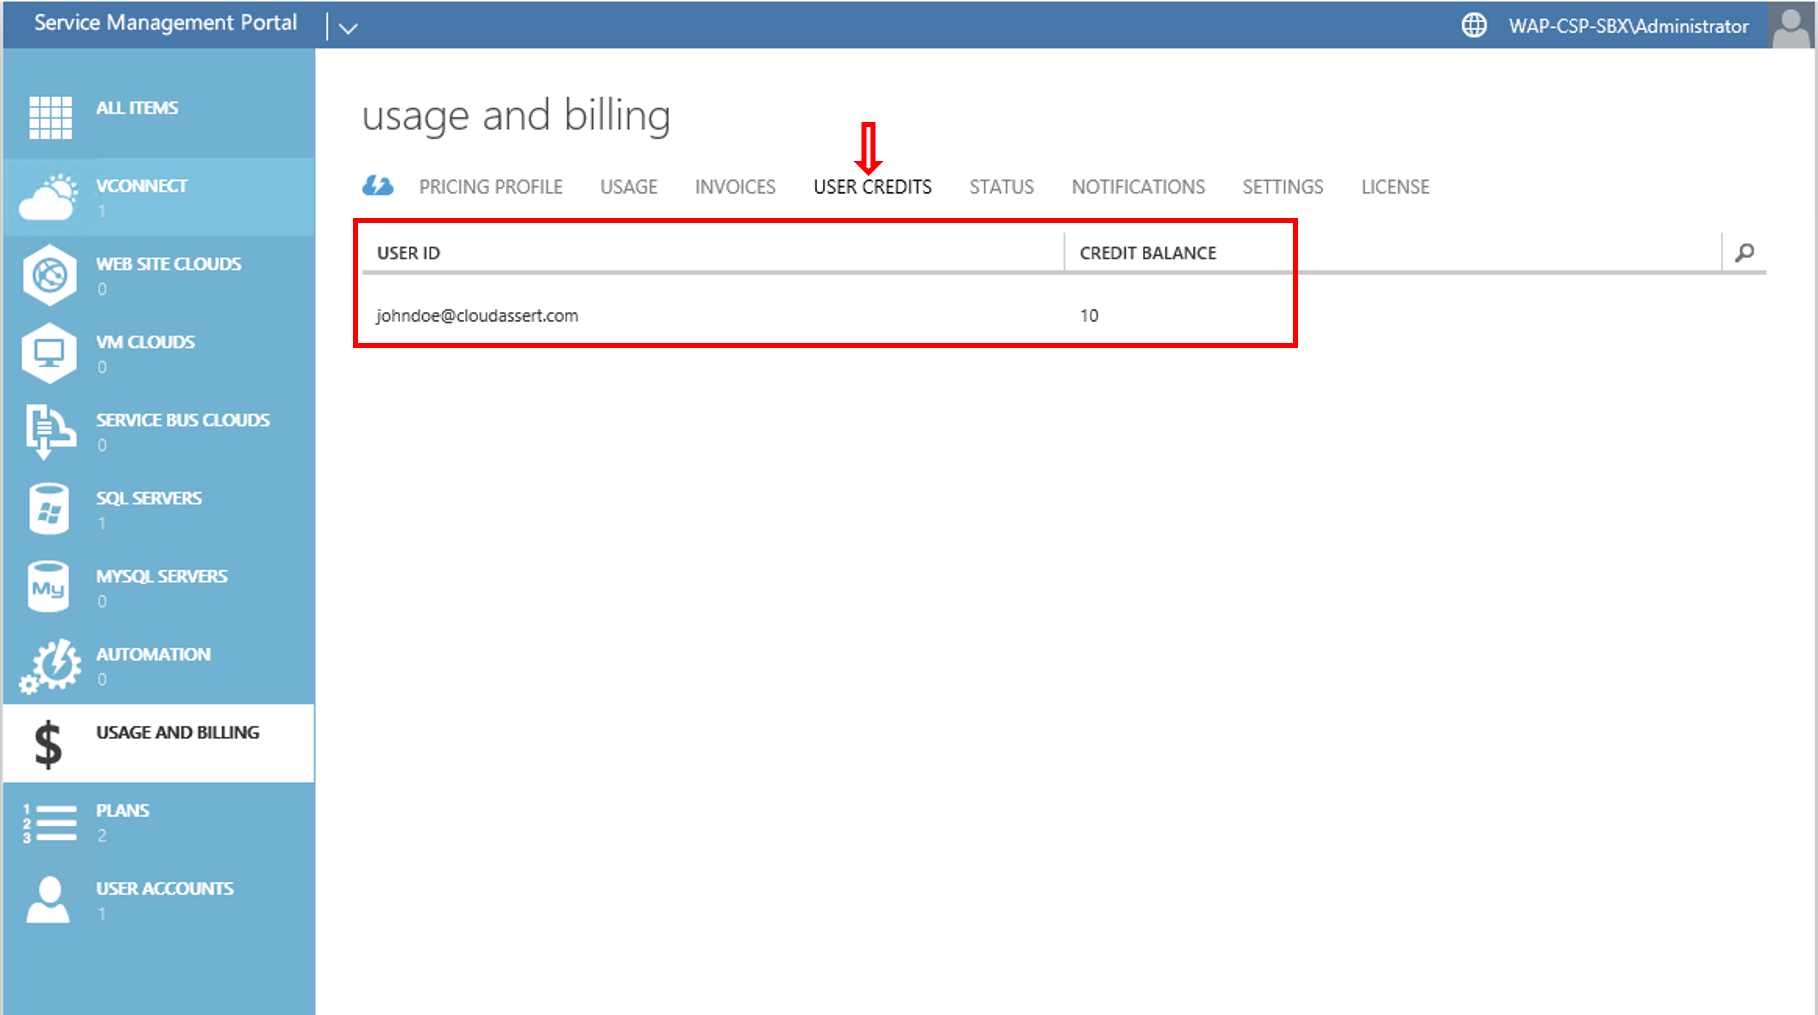The image size is (1818, 1015).
Task: Click the Service Management Portal title
Action: (x=165, y=23)
